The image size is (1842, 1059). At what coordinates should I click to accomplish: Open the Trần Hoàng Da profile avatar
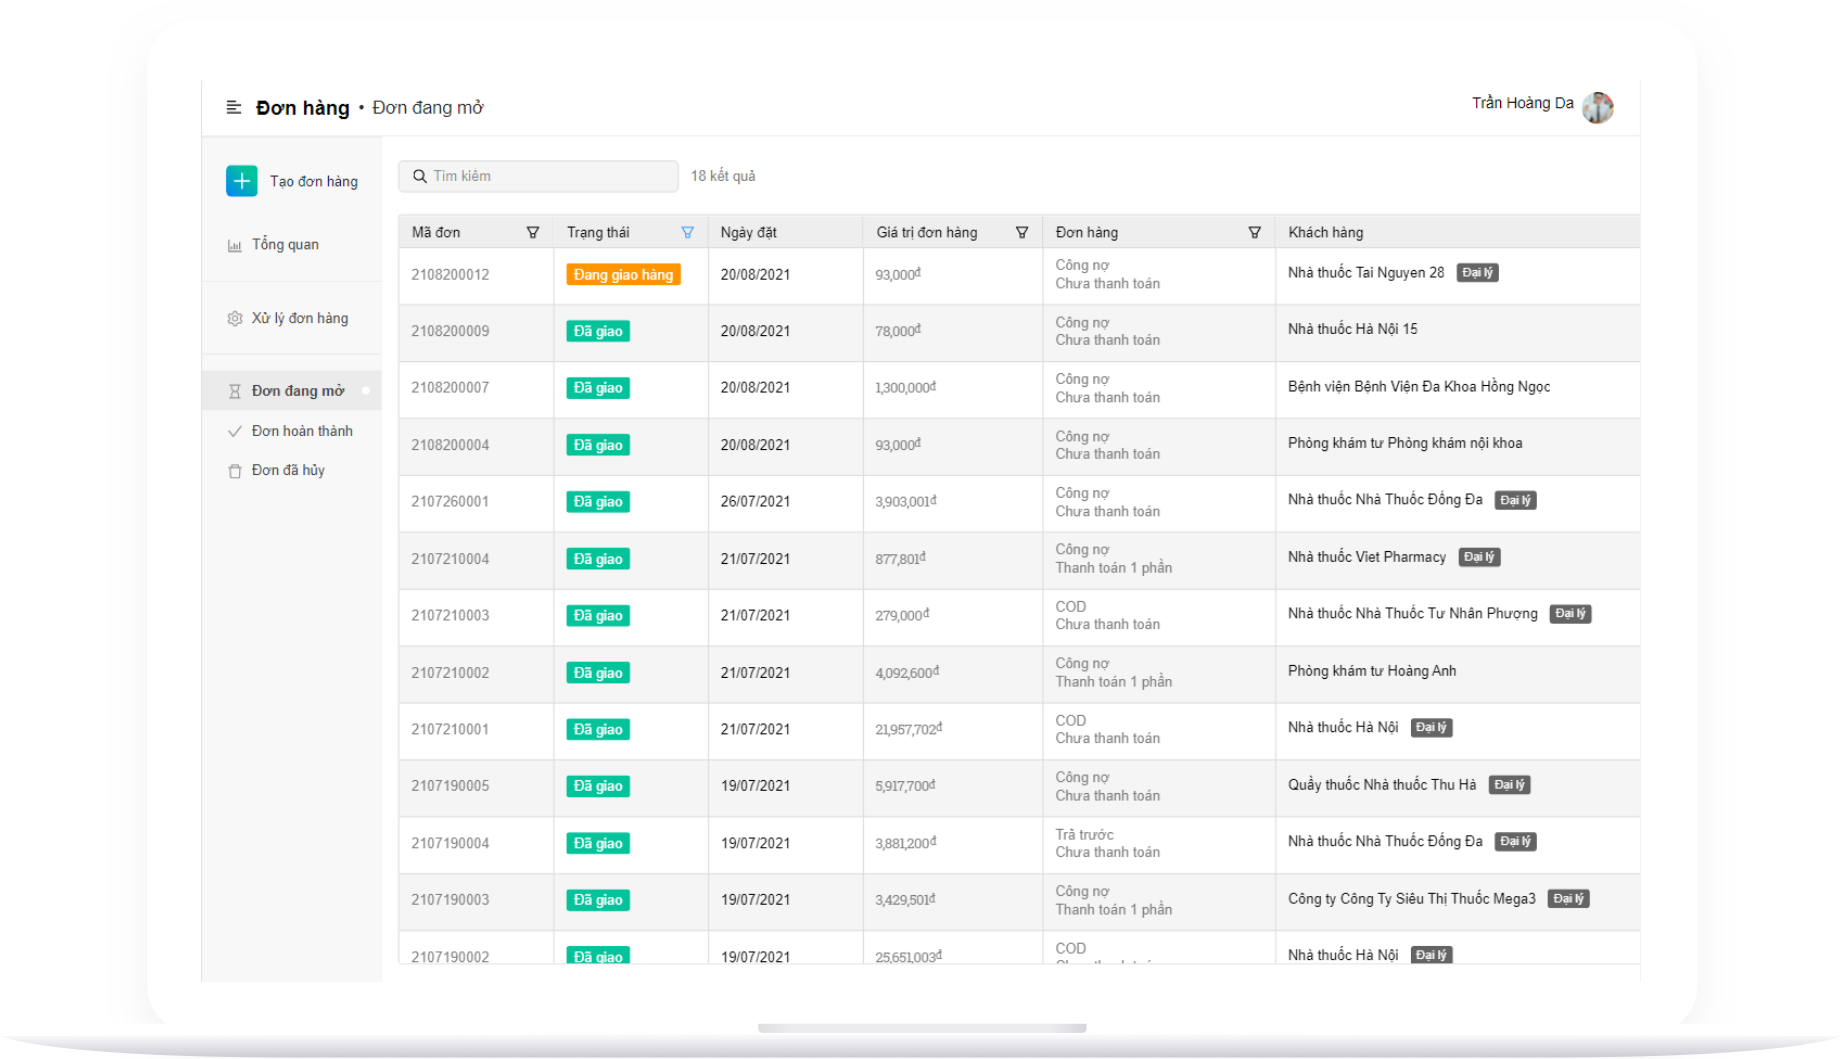tap(1597, 107)
